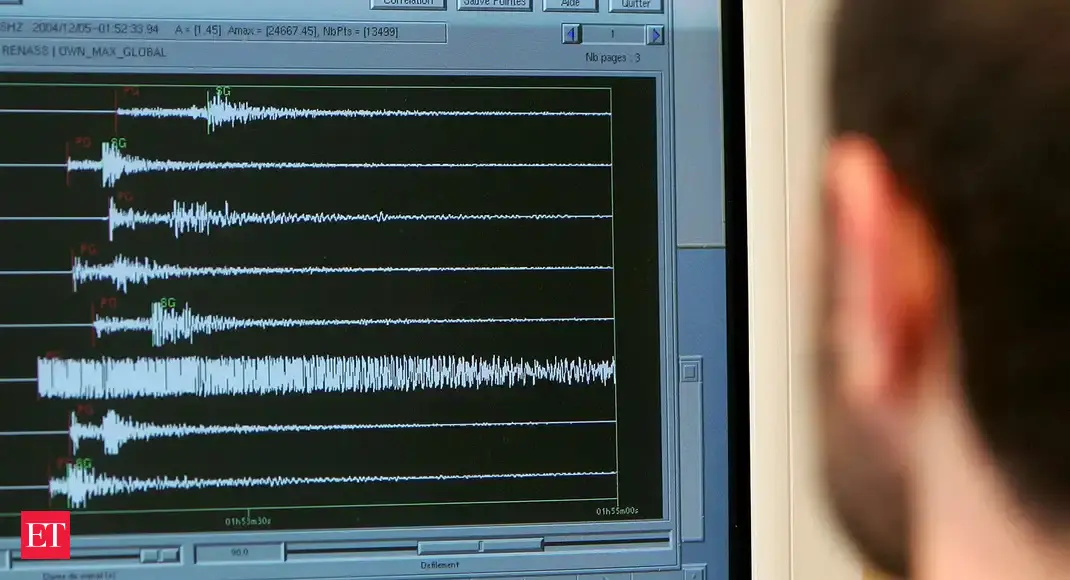This screenshot has height=580, width=1070.
Task: Click the page number field showing 1
Action: [613, 35]
